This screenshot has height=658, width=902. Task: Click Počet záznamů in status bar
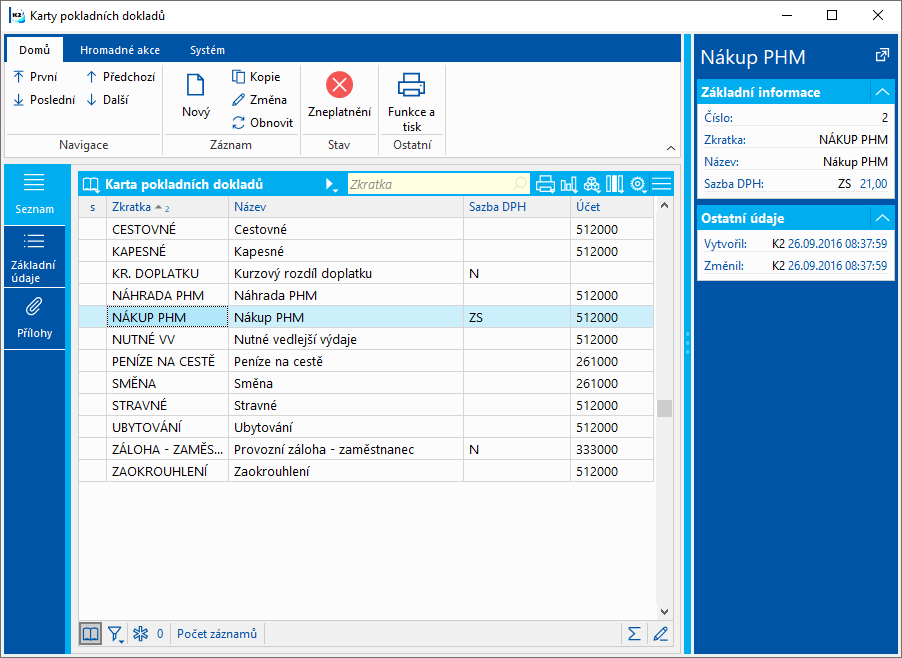tap(217, 633)
